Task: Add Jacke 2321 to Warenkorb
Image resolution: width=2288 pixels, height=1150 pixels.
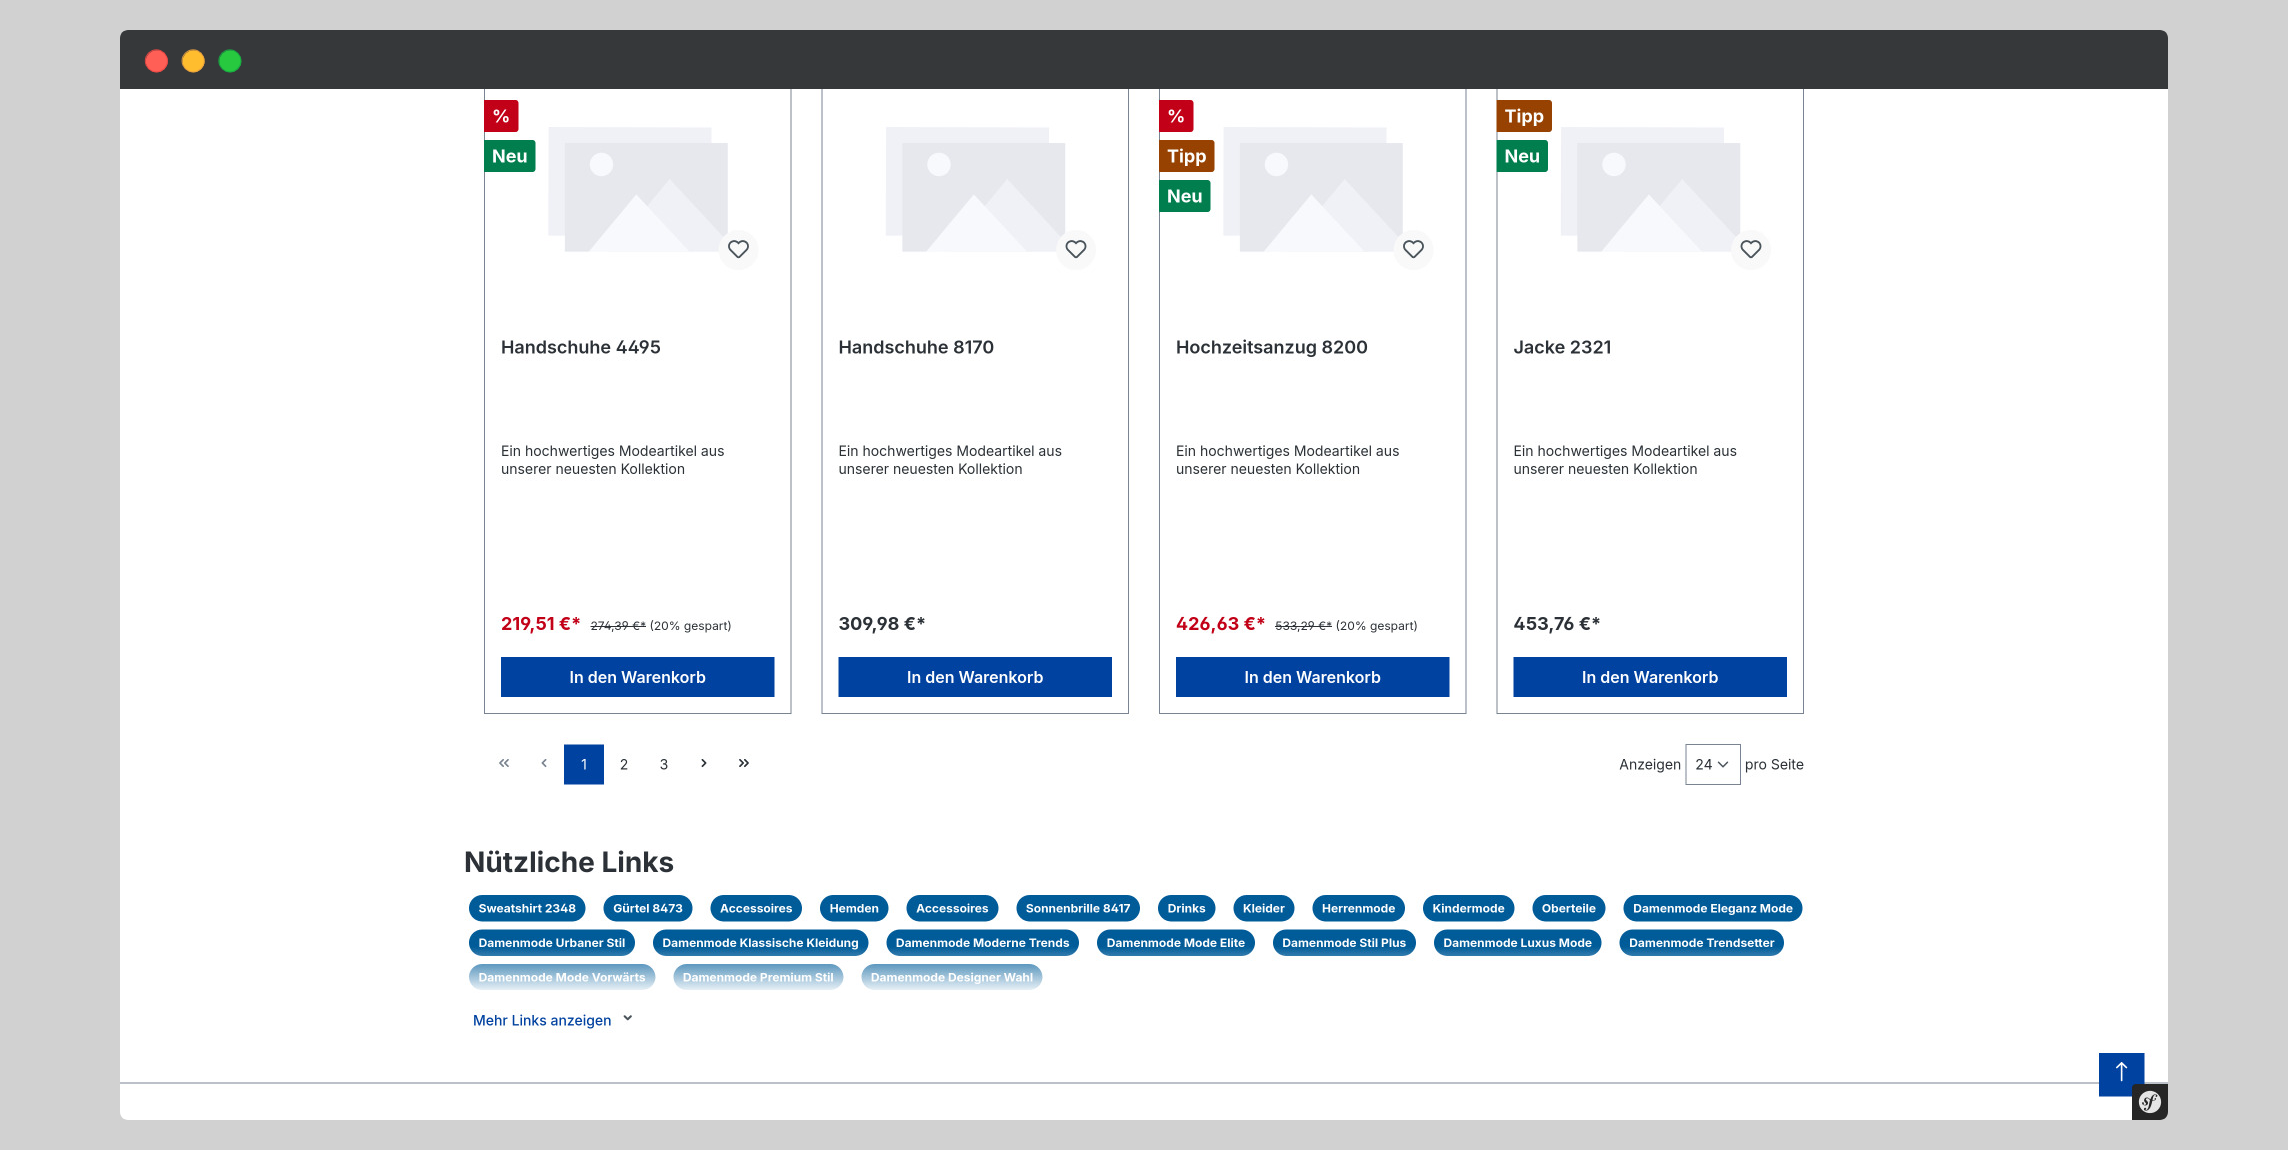Action: coord(1650,677)
